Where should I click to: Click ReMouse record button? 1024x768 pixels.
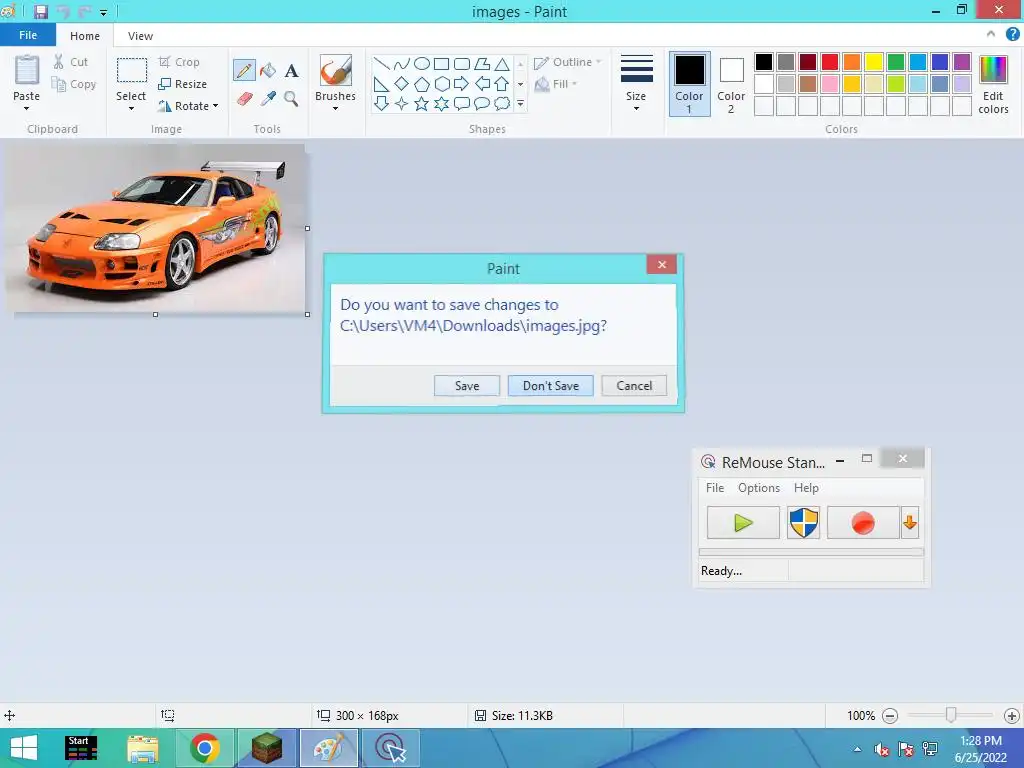(x=863, y=522)
